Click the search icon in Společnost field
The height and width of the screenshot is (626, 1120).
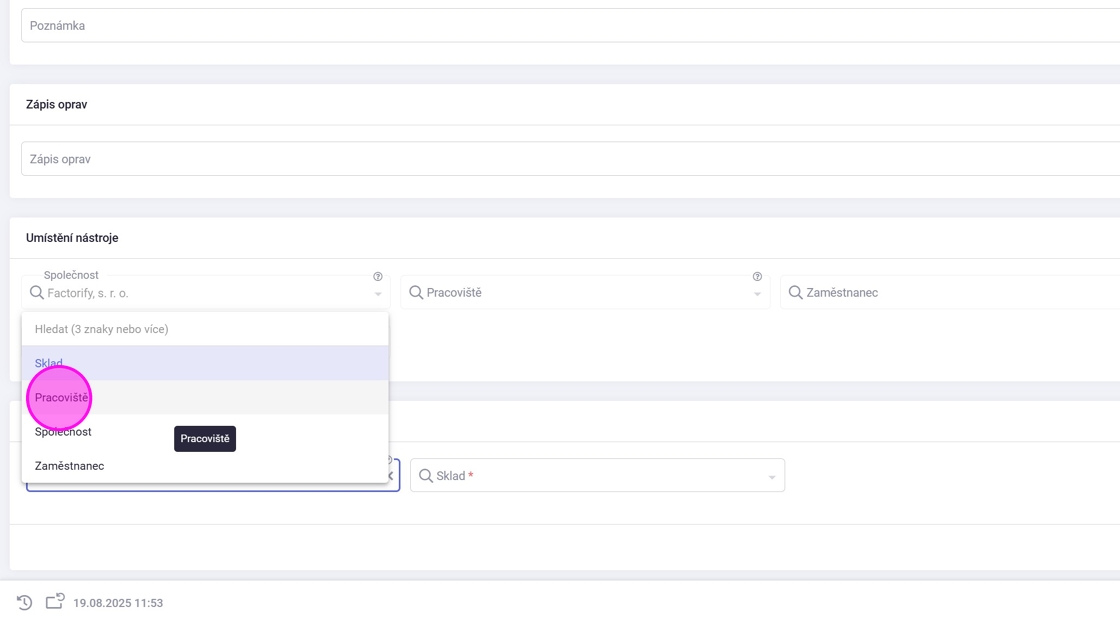coord(37,293)
